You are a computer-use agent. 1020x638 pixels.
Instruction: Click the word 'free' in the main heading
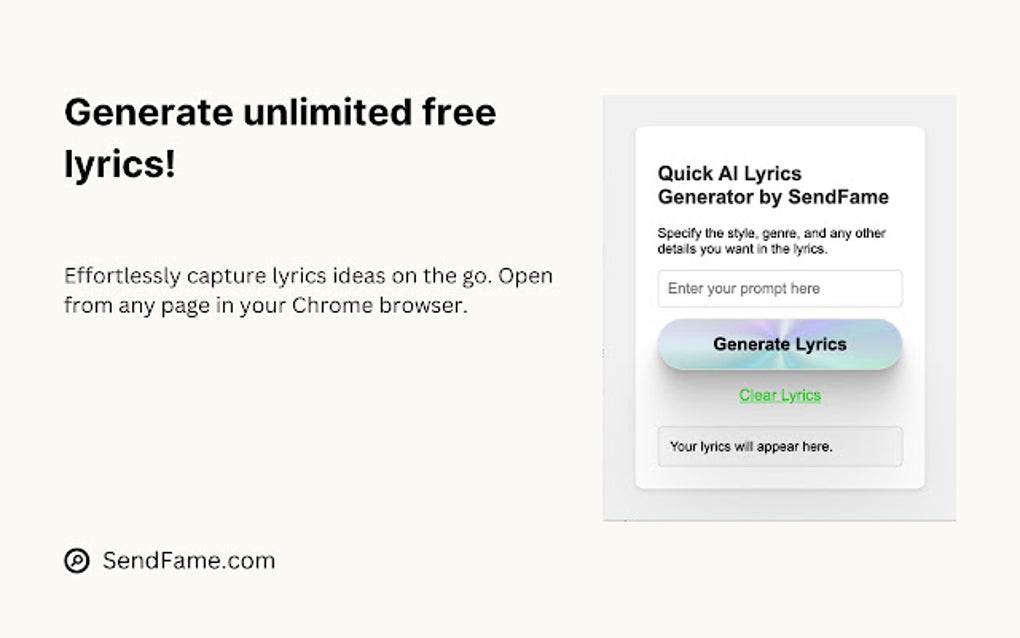click(457, 112)
